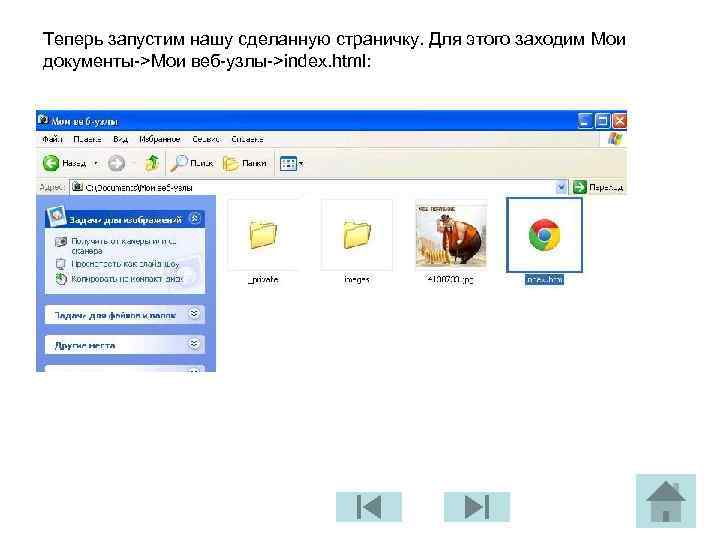This screenshot has width=720, height=540.
Task: Minimize the explorer window
Action: [585, 121]
